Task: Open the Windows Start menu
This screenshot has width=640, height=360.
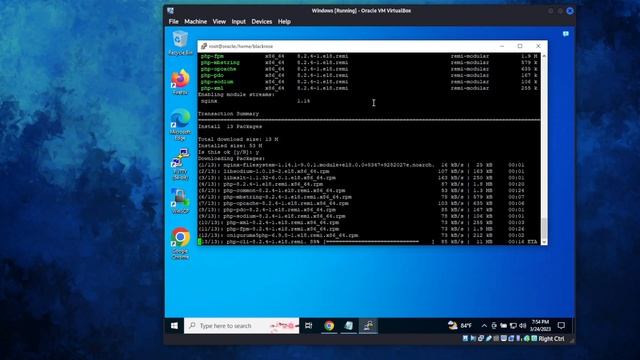Action: click(x=174, y=326)
